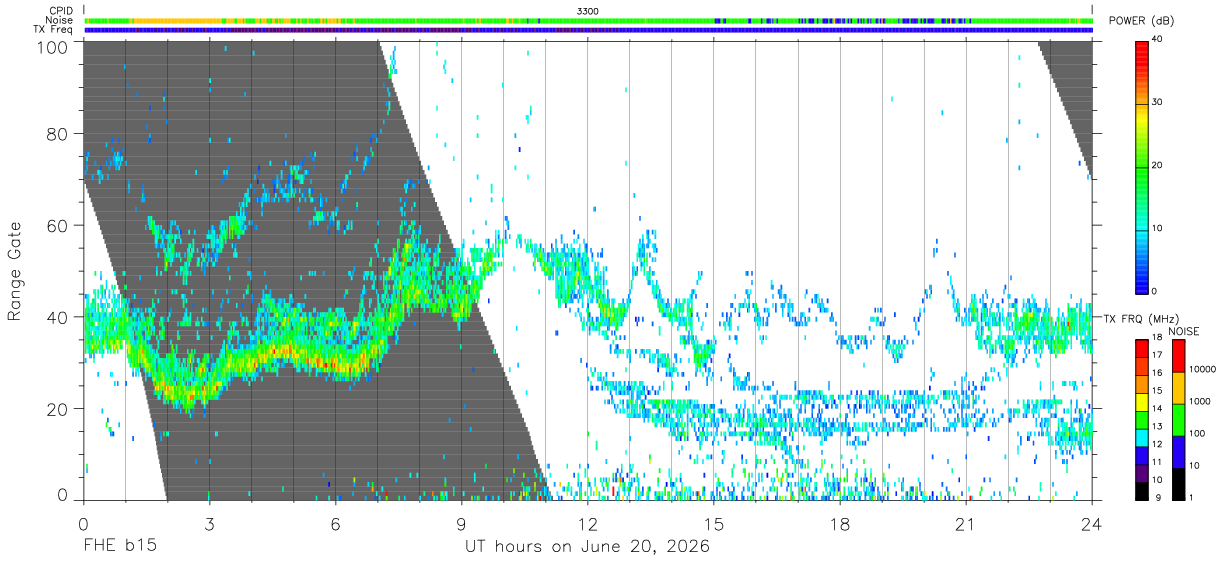This screenshot has height=567, width=1228.
Task: Click the NOISE color scale bar
Action: 1178,419
